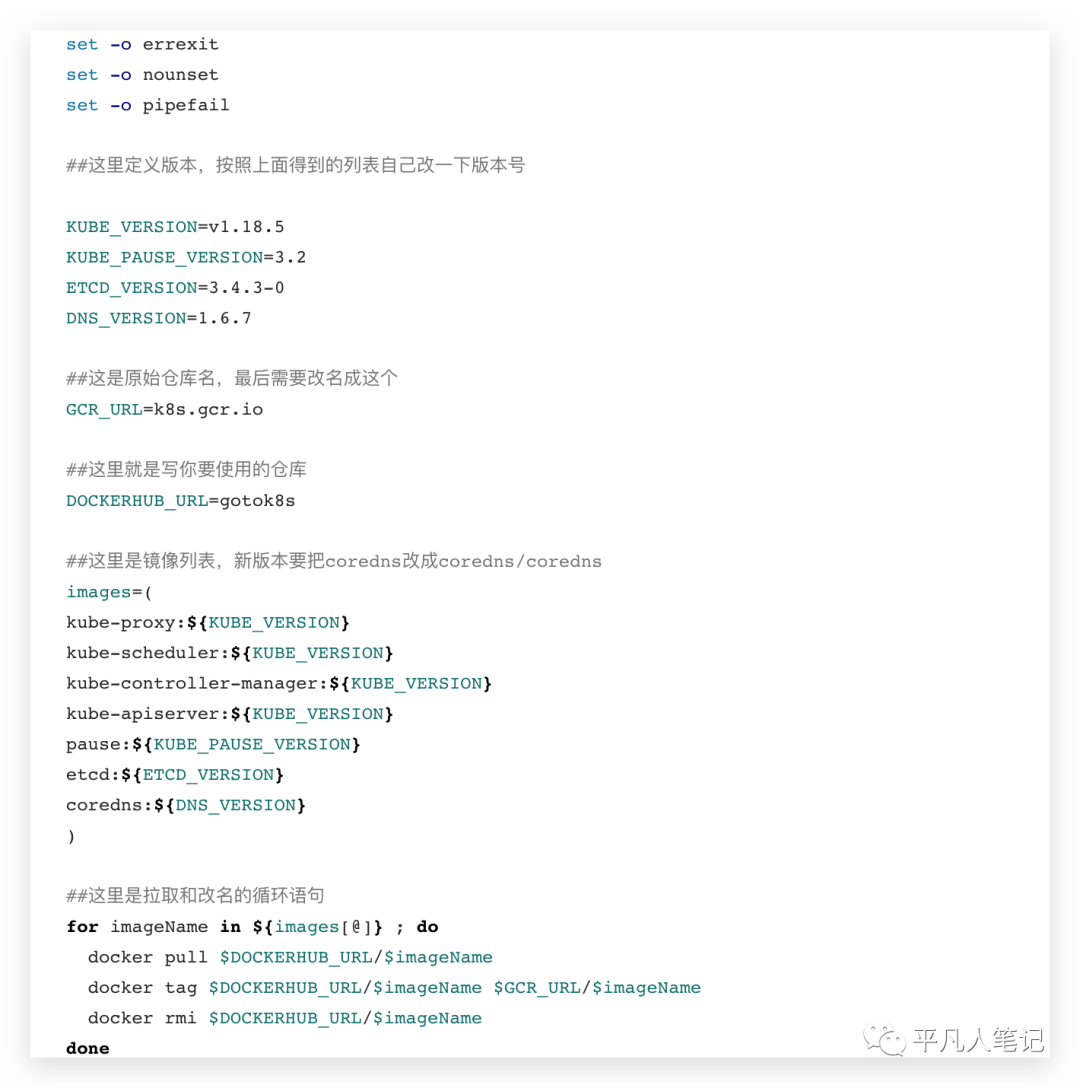Screen dimensions: 1080x1088
Task: Click the kube-scheduler image entry
Action: pyautogui.click(x=230, y=653)
